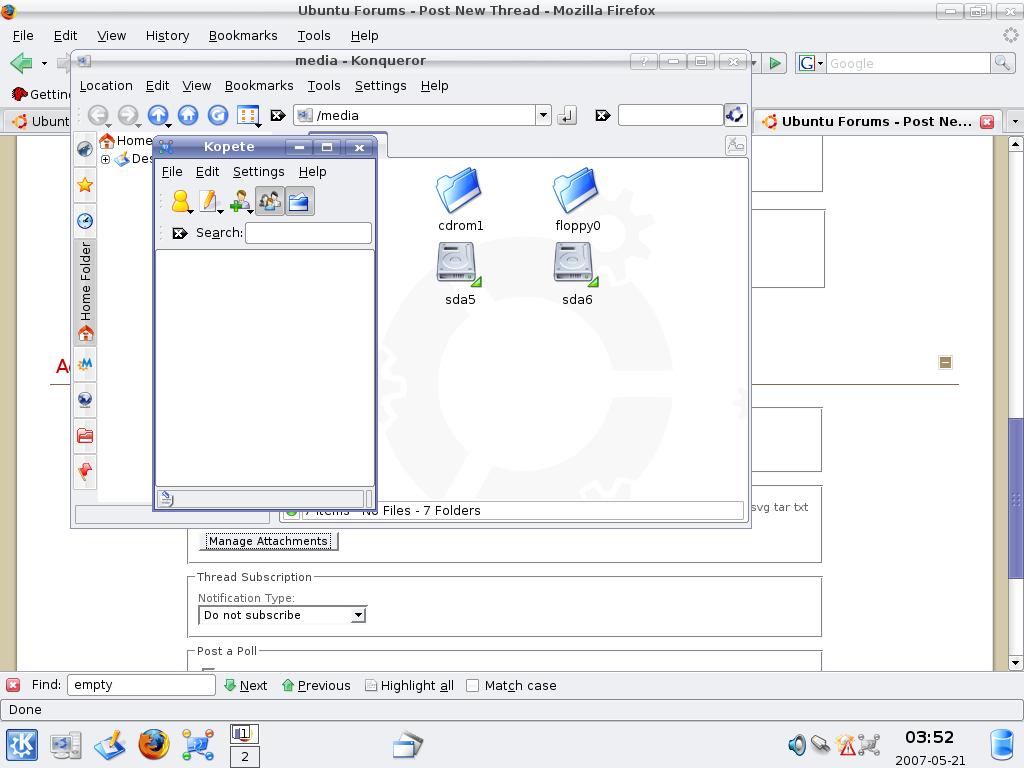Image resolution: width=1024 pixels, height=768 pixels.
Task: Open the KDE K menu
Action: pyautogui.click(x=22, y=745)
